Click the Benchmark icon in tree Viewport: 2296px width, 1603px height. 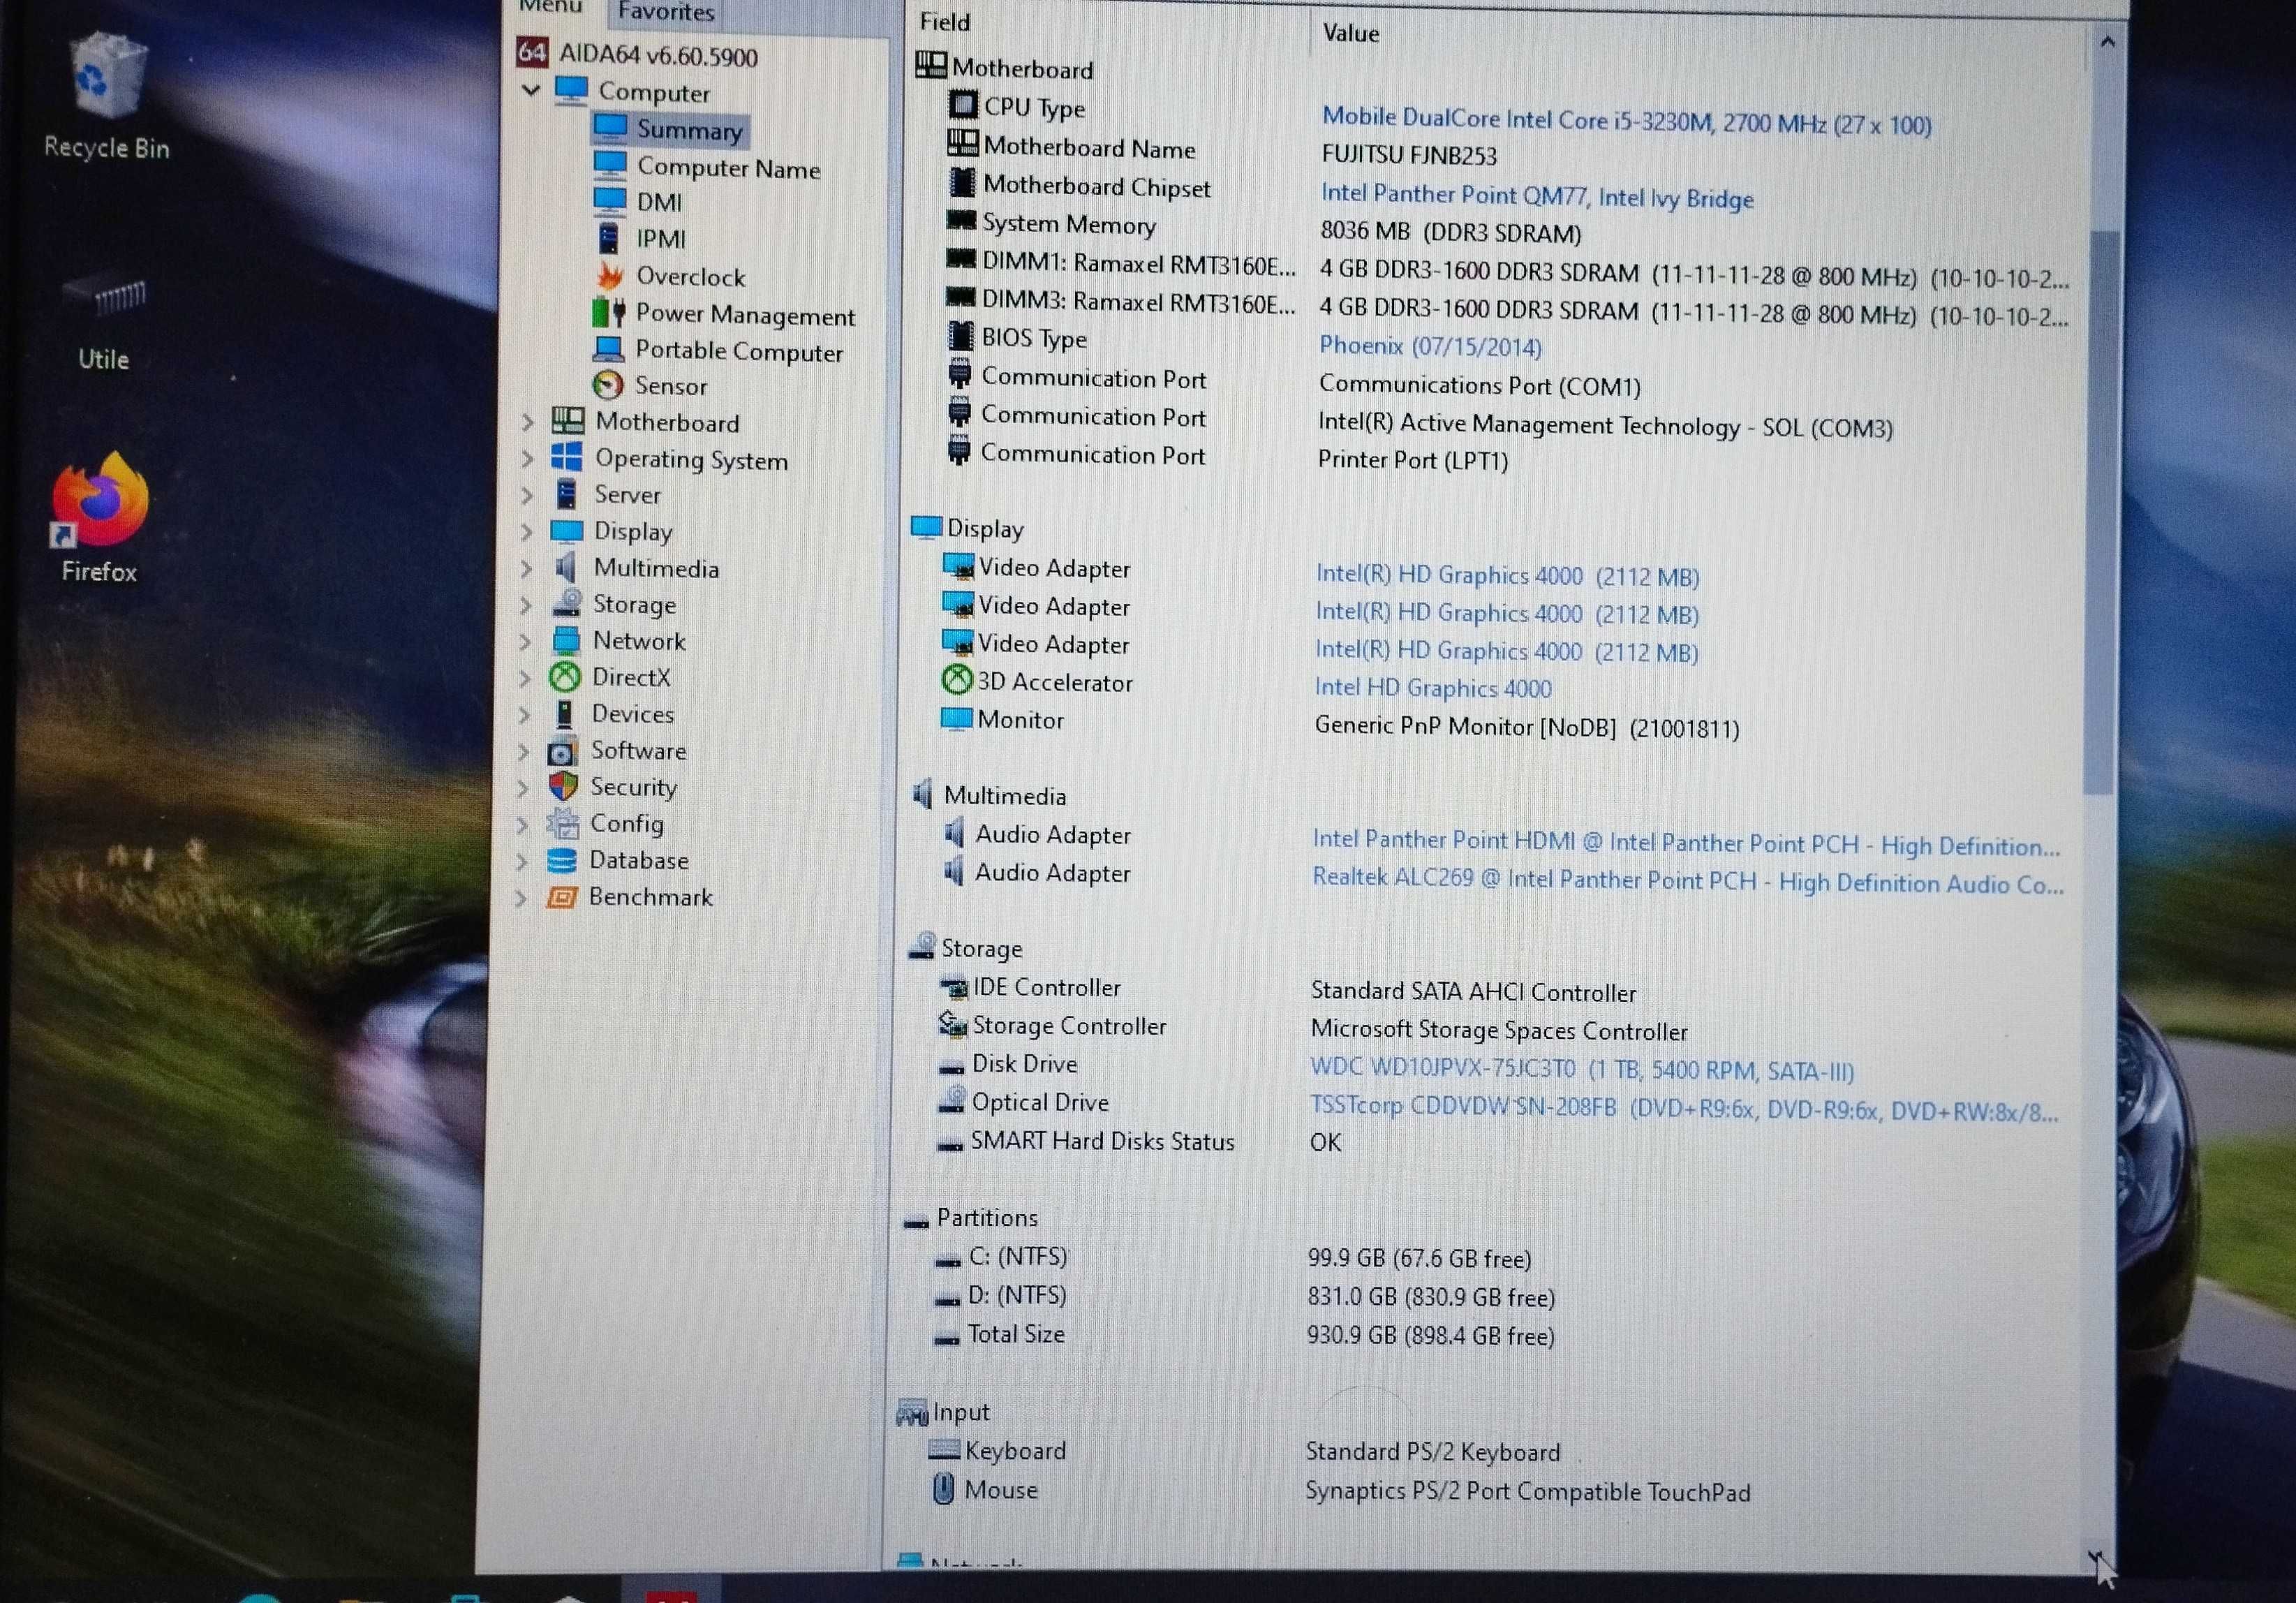click(561, 897)
